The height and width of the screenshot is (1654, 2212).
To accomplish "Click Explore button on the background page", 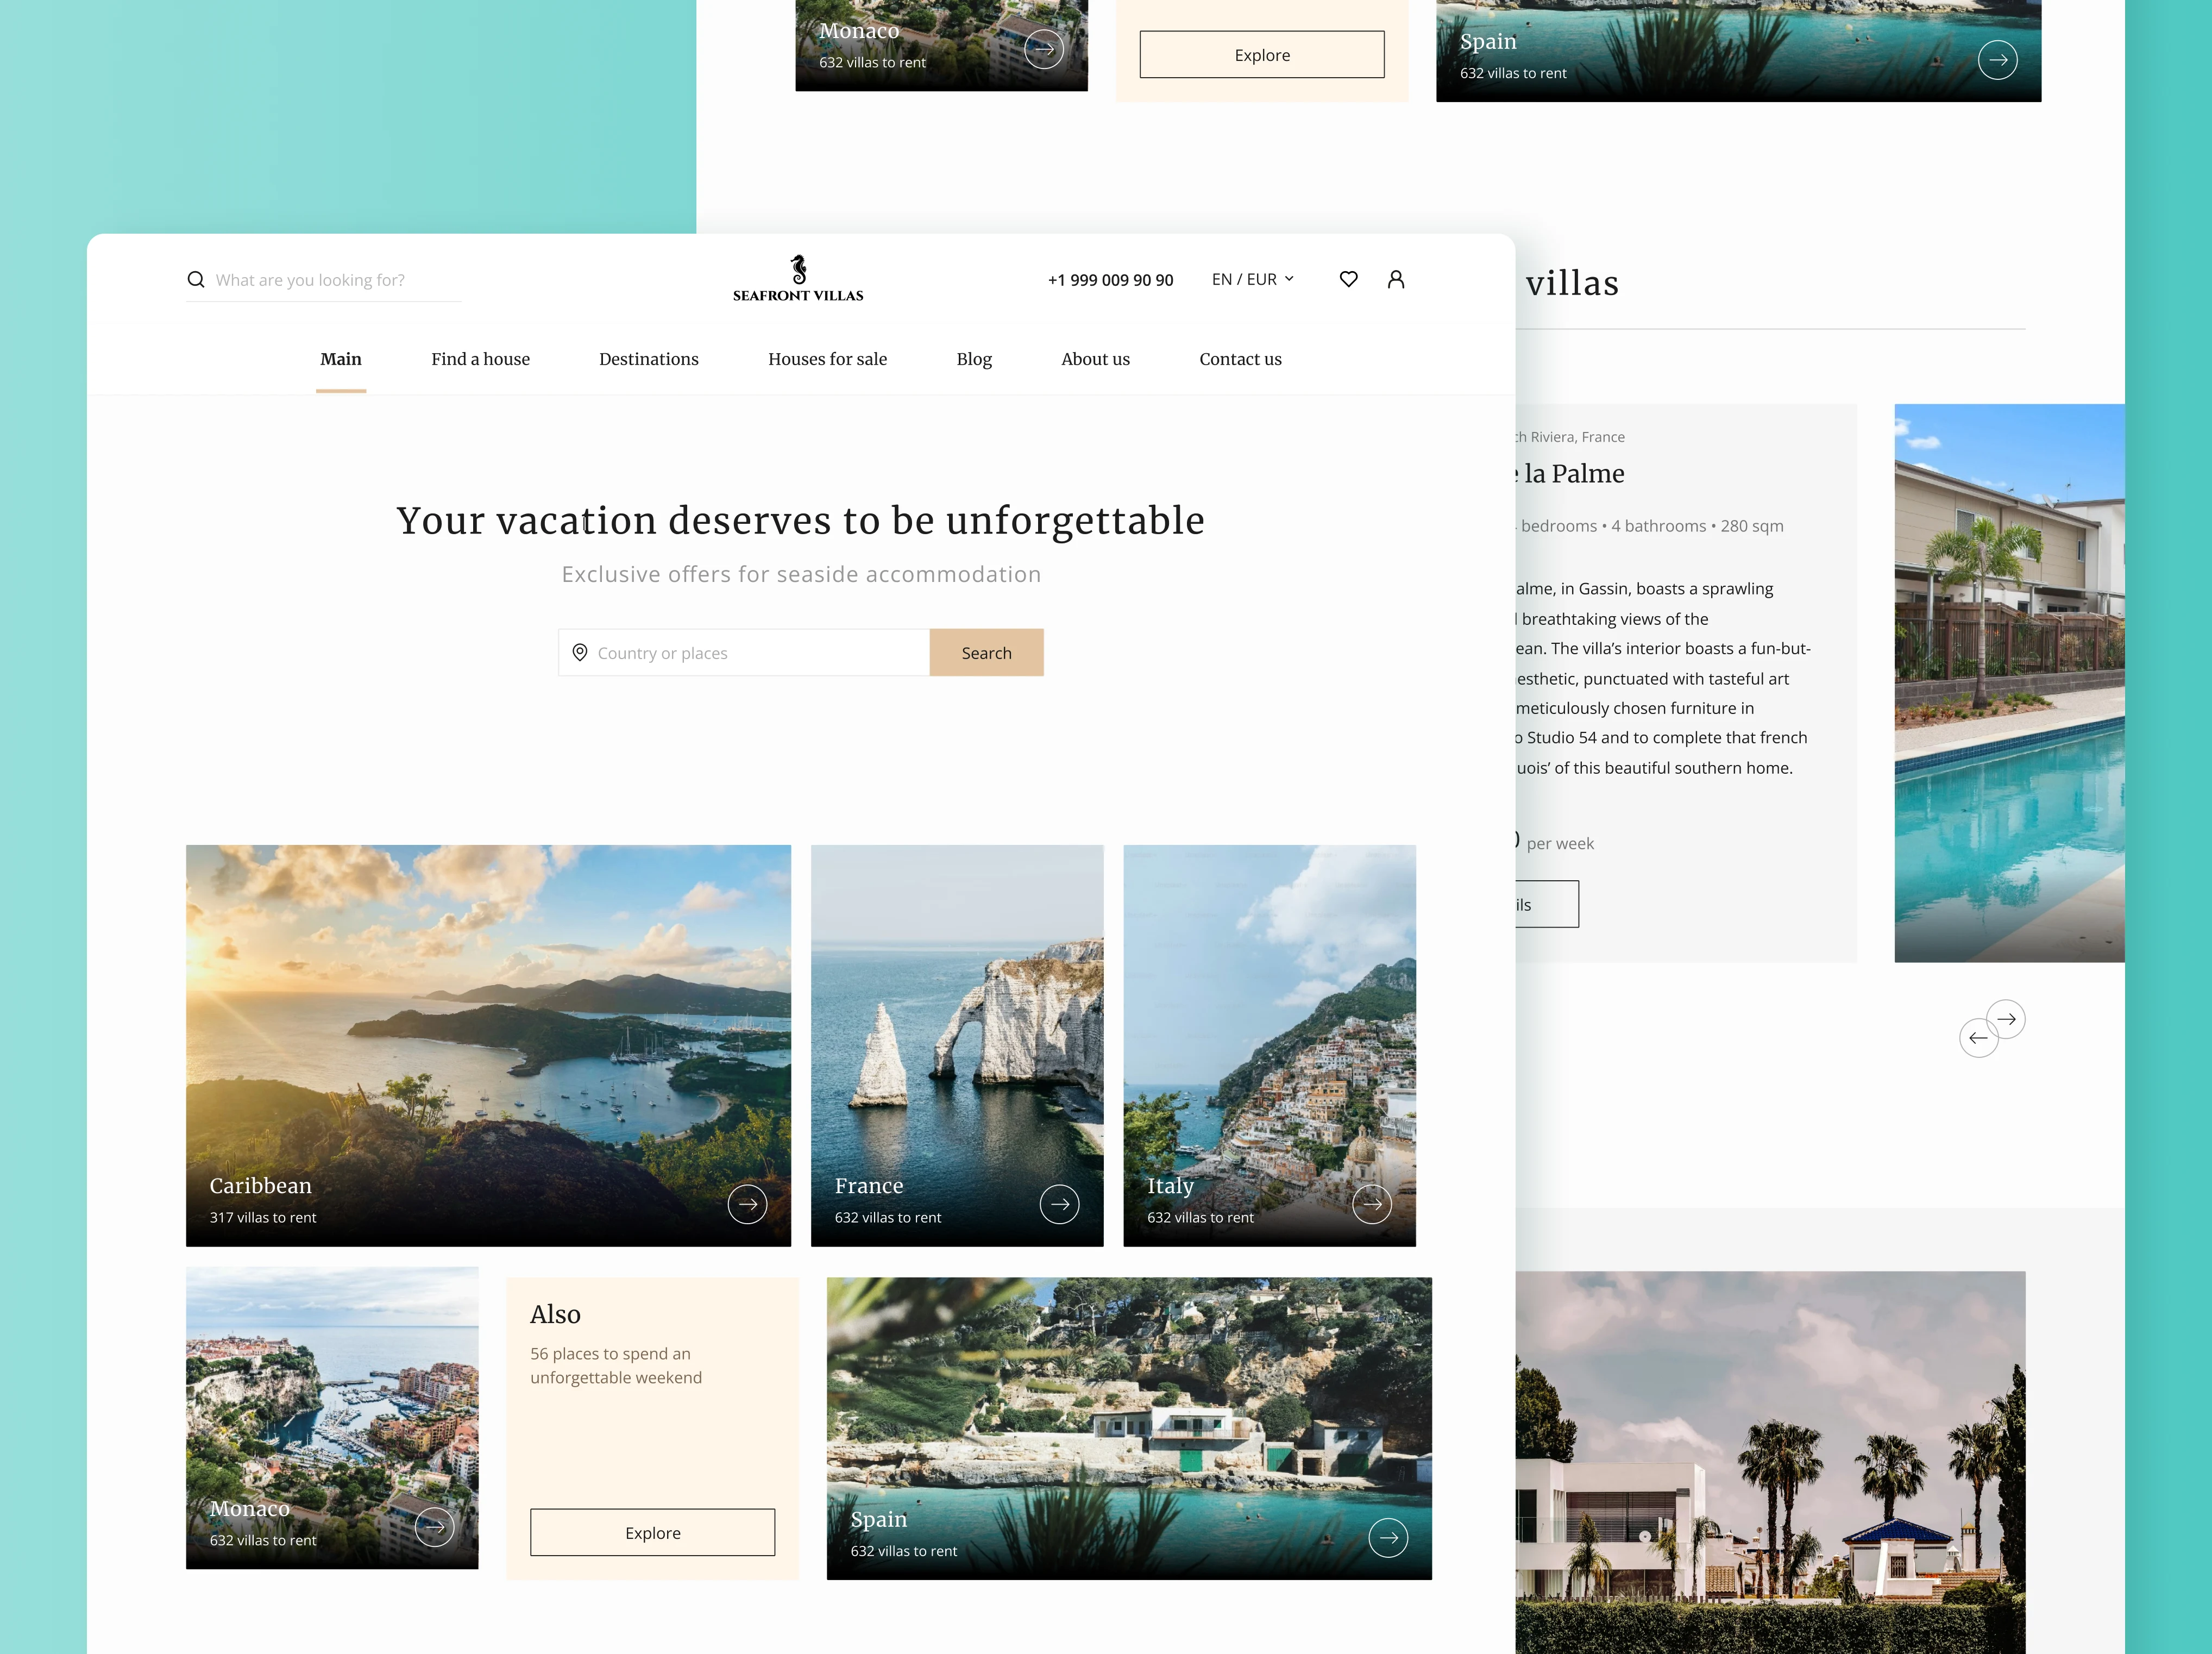I will tap(1262, 55).
